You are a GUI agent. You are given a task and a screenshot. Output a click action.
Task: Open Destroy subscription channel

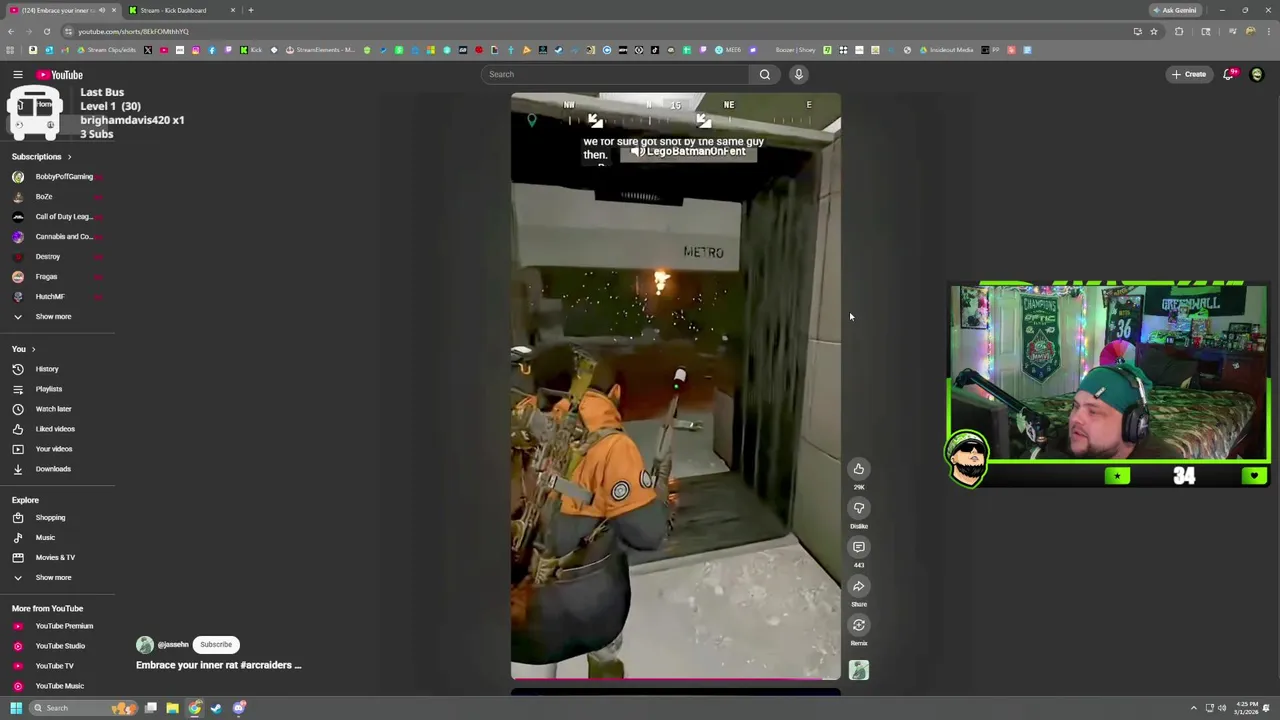point(56,257)
